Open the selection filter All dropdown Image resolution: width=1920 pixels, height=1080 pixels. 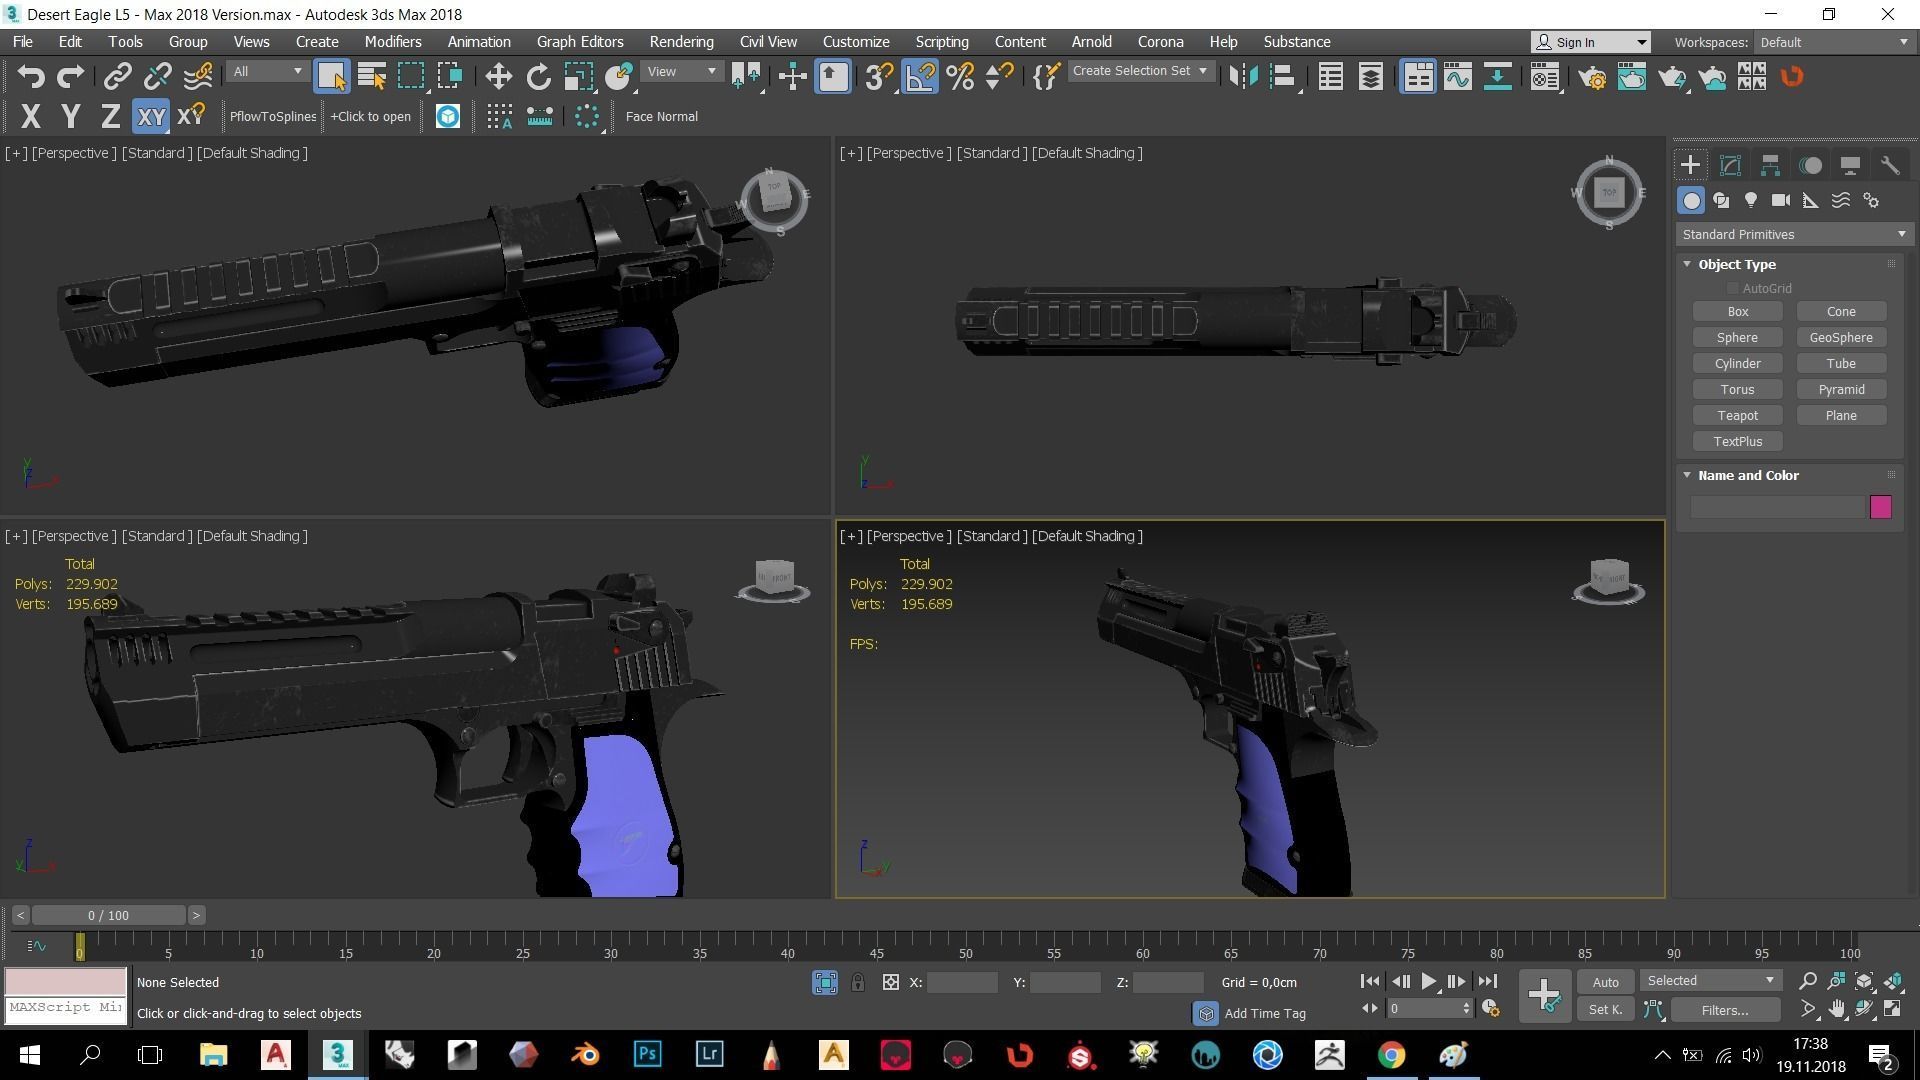click(267, 72)
